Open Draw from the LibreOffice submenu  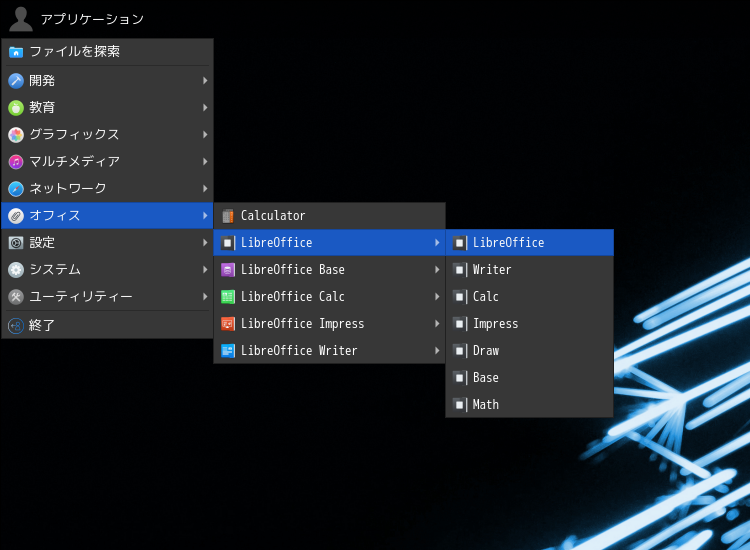[x=529, y=351]
